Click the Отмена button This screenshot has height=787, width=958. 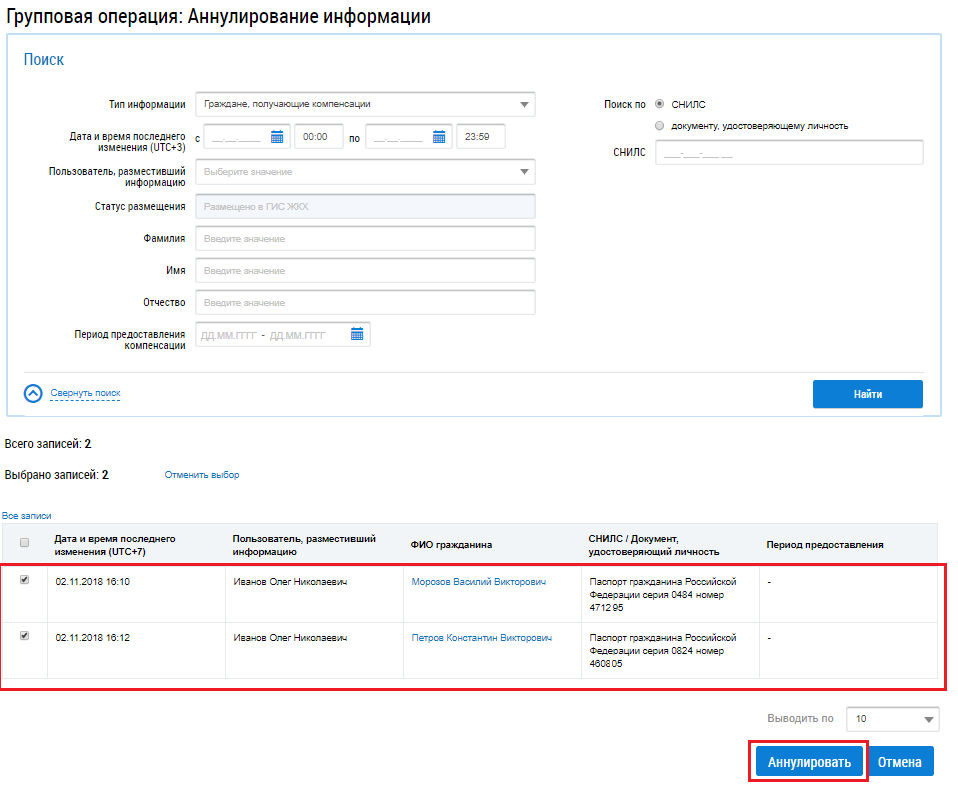tap(899, 762)
